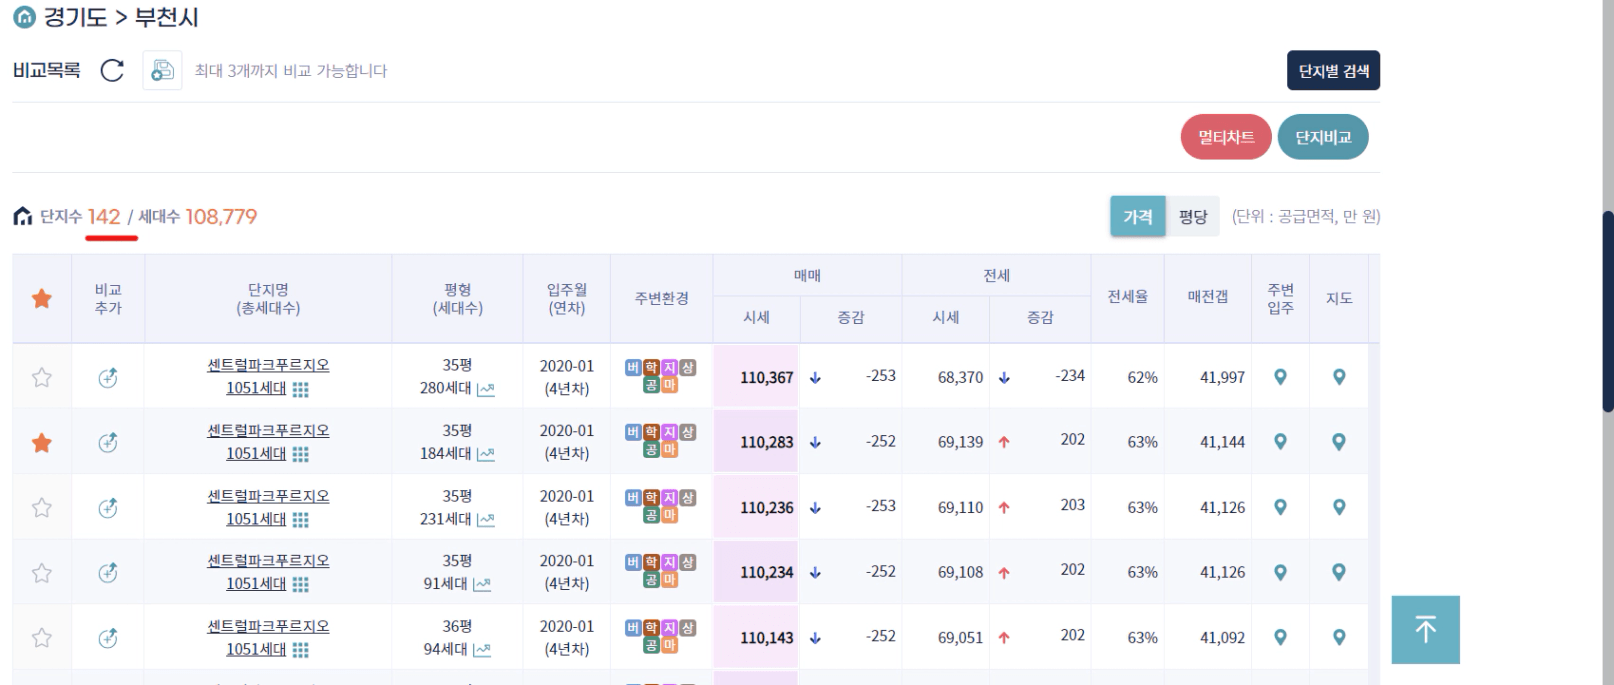
Task: Select sale price 110,236
Action: pyautogui.click(x=766, y=507)
